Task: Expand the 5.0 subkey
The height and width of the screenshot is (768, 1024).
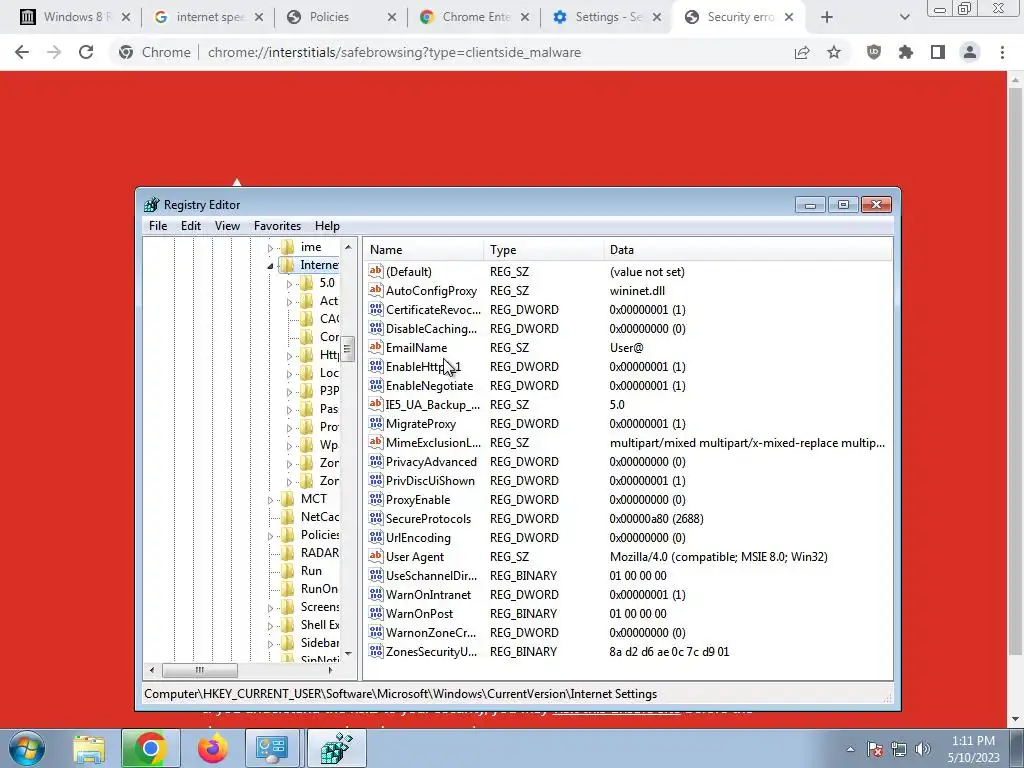Action: coord(289,284)
